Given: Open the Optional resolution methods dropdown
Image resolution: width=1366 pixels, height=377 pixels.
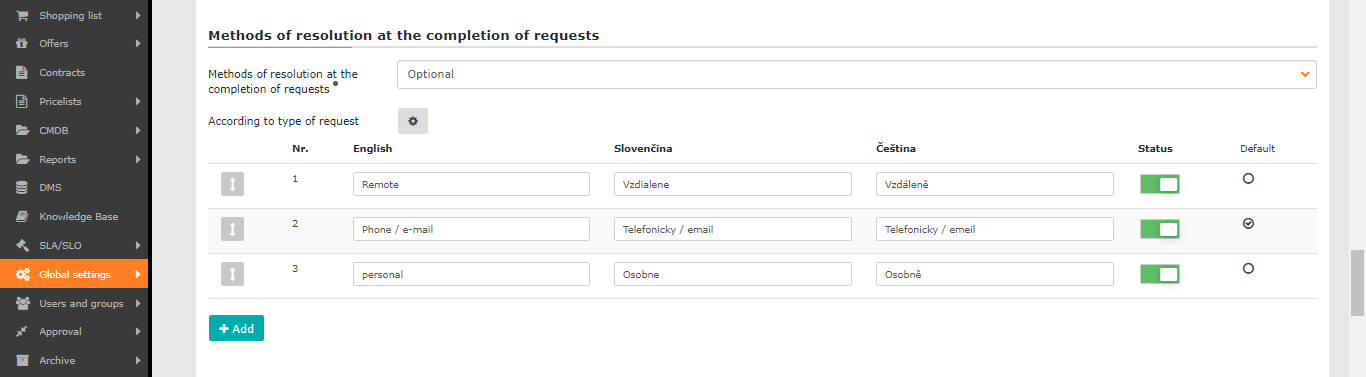Looking at the screenshot, I should coord(857,74).
